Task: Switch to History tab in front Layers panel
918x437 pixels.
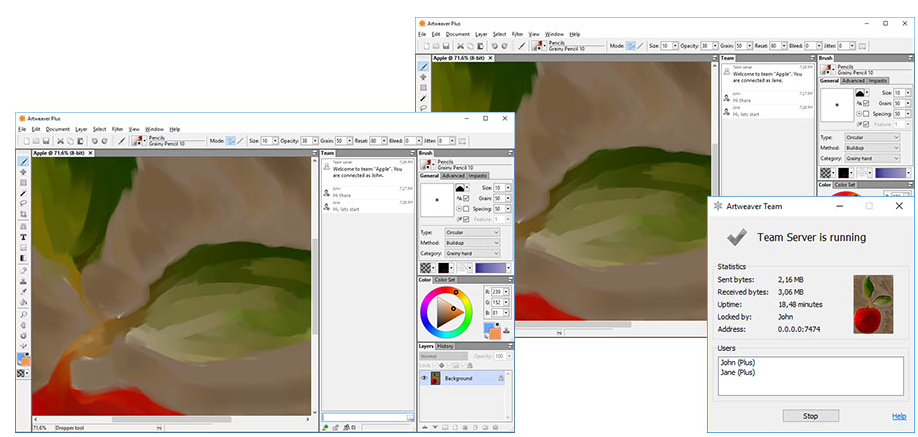Action: click(x=445, y=346)
